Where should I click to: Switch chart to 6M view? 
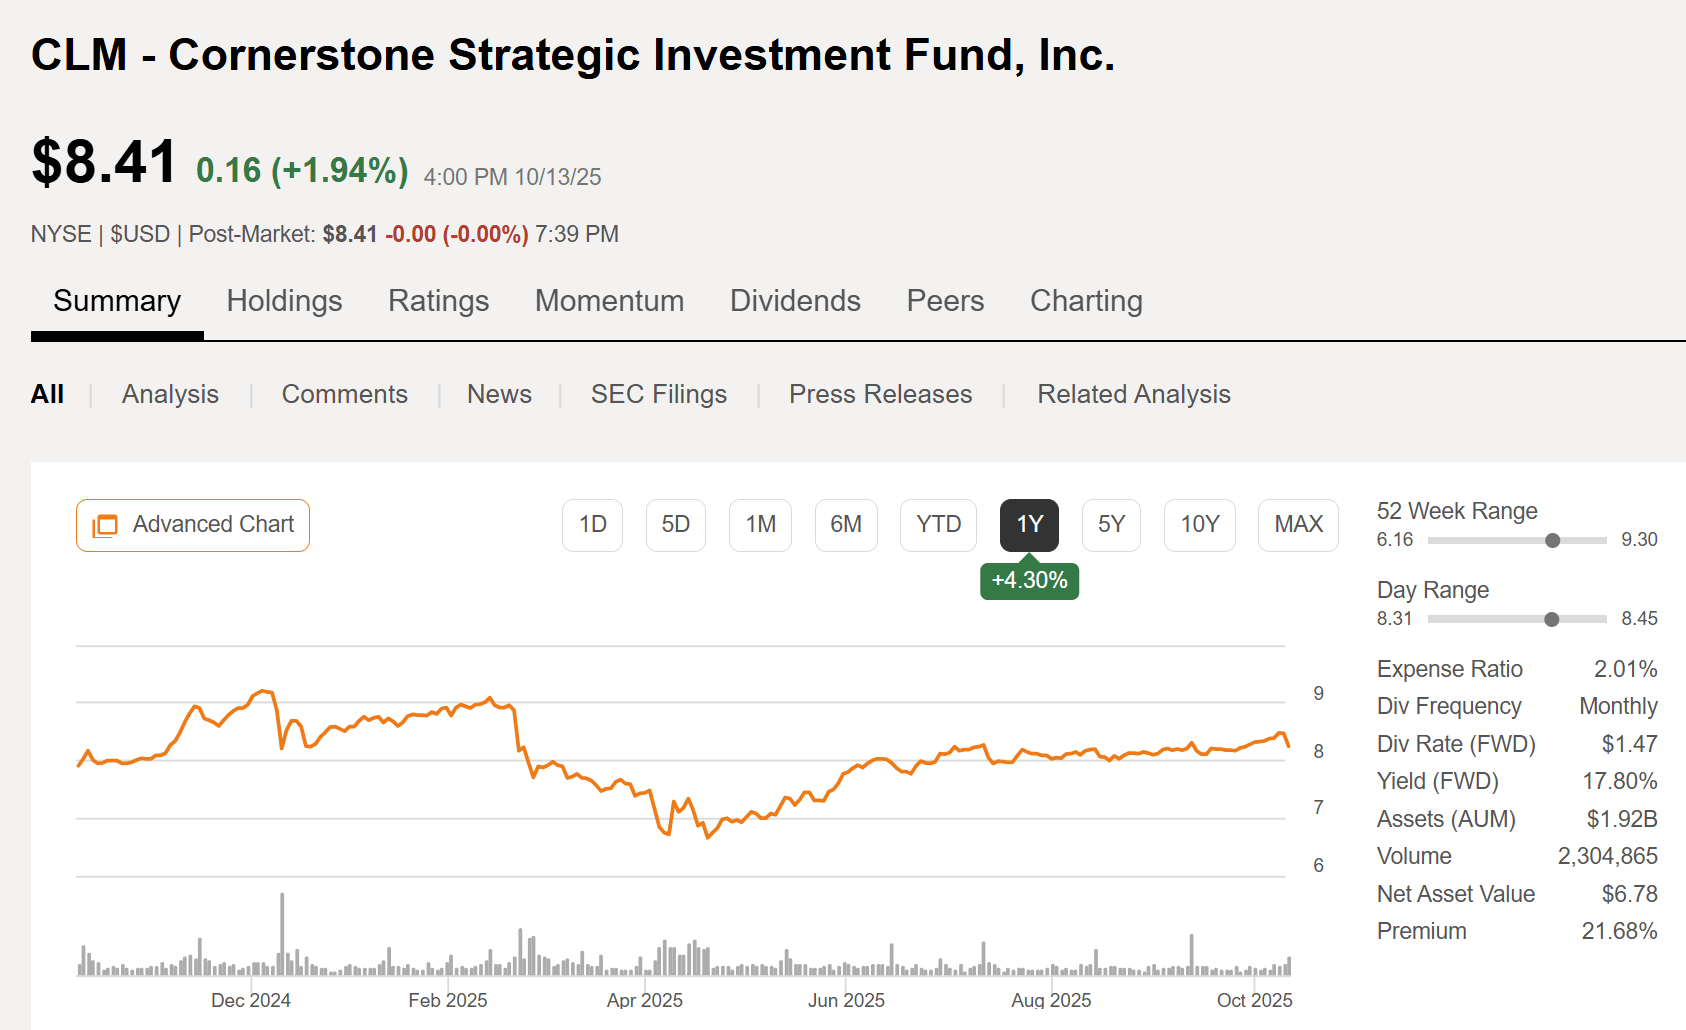tap(846, 524)
